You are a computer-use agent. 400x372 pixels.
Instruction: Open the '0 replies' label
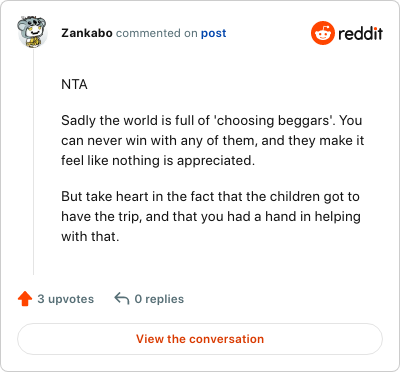pyautogui.click(x=159, y=299)
